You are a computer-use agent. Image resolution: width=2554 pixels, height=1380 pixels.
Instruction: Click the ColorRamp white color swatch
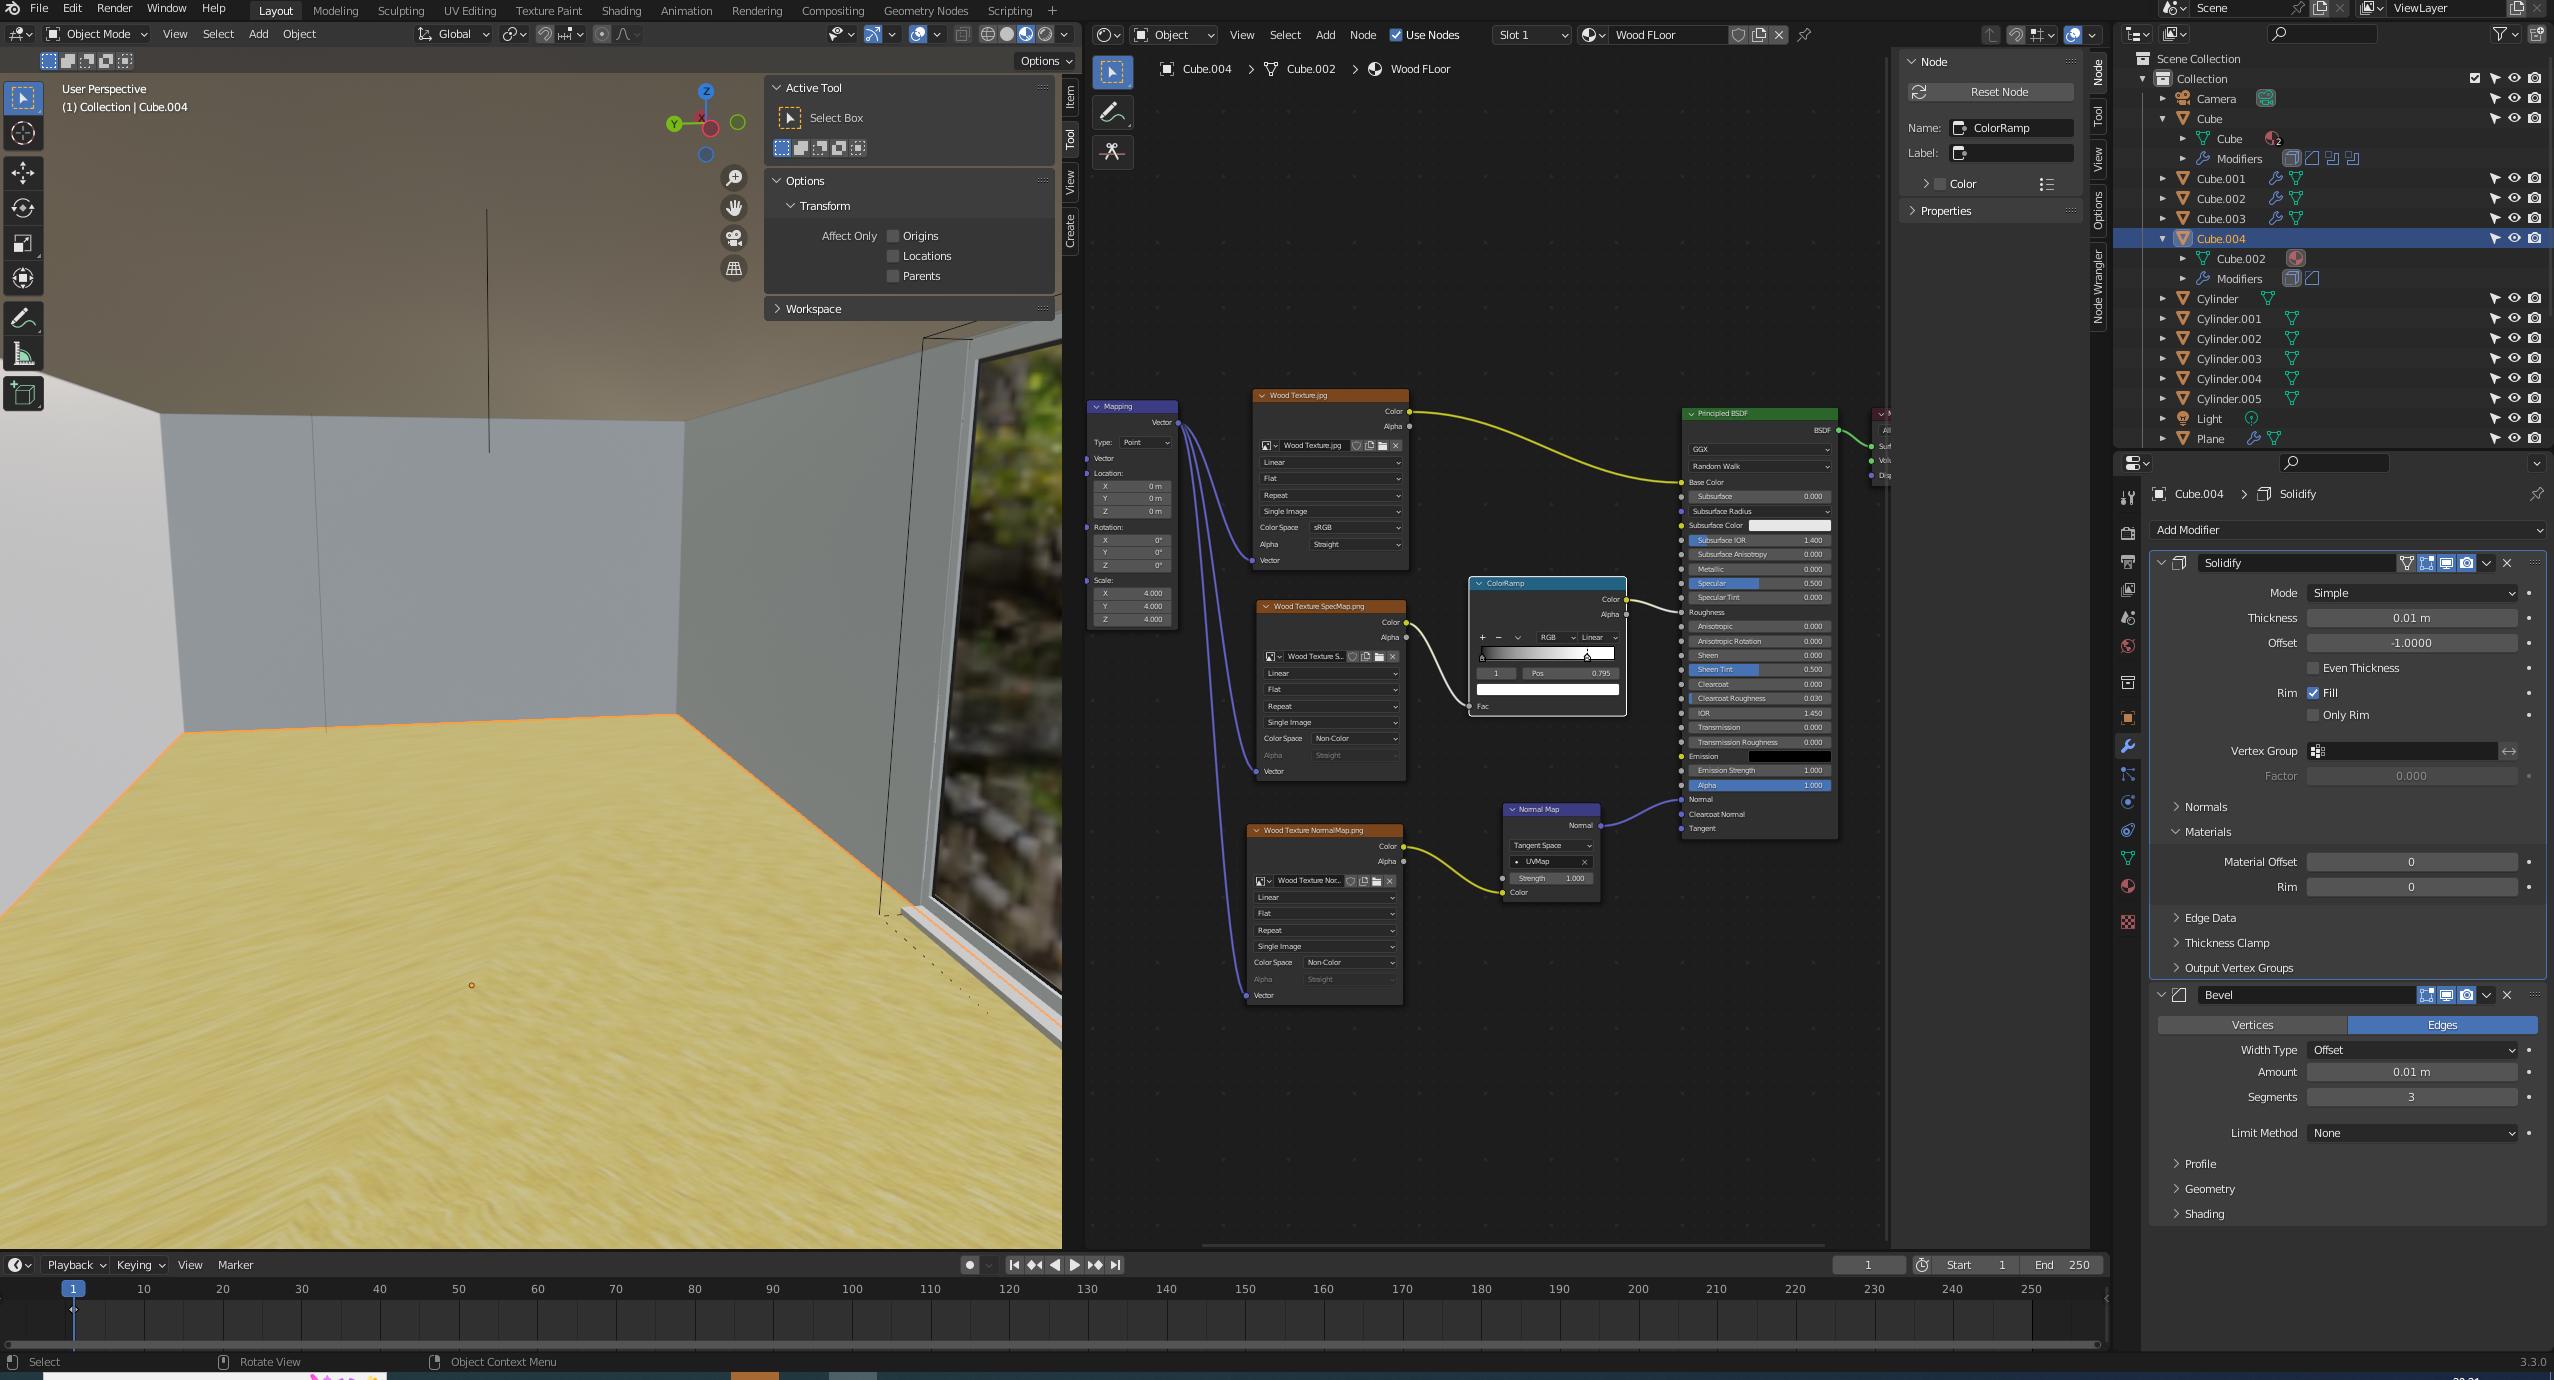pos(1547,689)
